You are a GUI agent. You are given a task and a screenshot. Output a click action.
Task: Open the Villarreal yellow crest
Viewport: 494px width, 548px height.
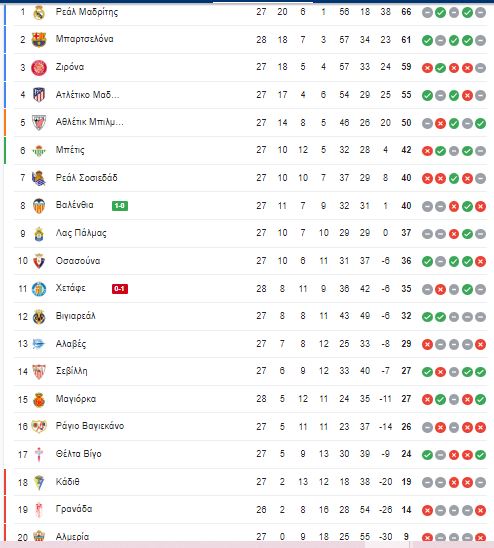[x=39, y=317]
